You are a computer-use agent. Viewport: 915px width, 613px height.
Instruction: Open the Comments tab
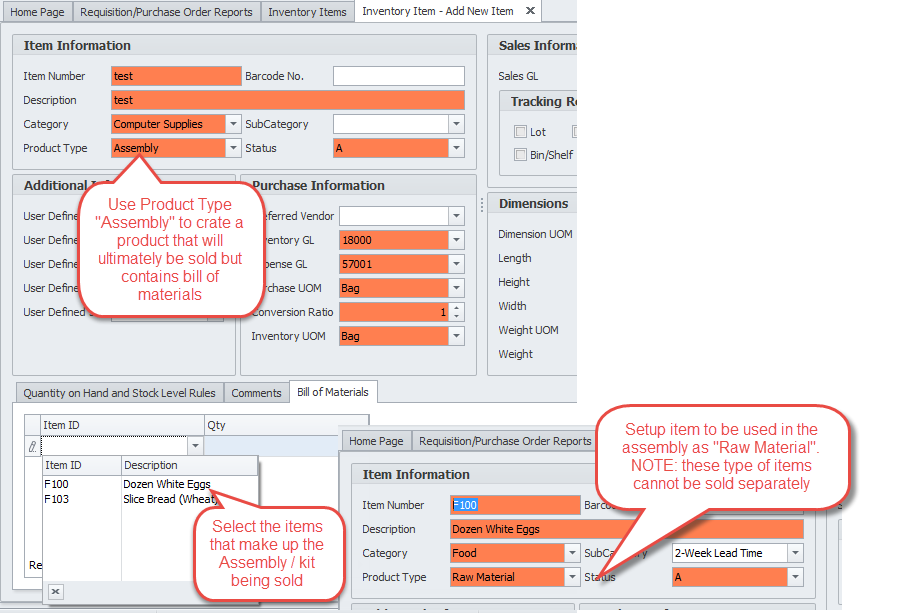[x=256, y=393]
